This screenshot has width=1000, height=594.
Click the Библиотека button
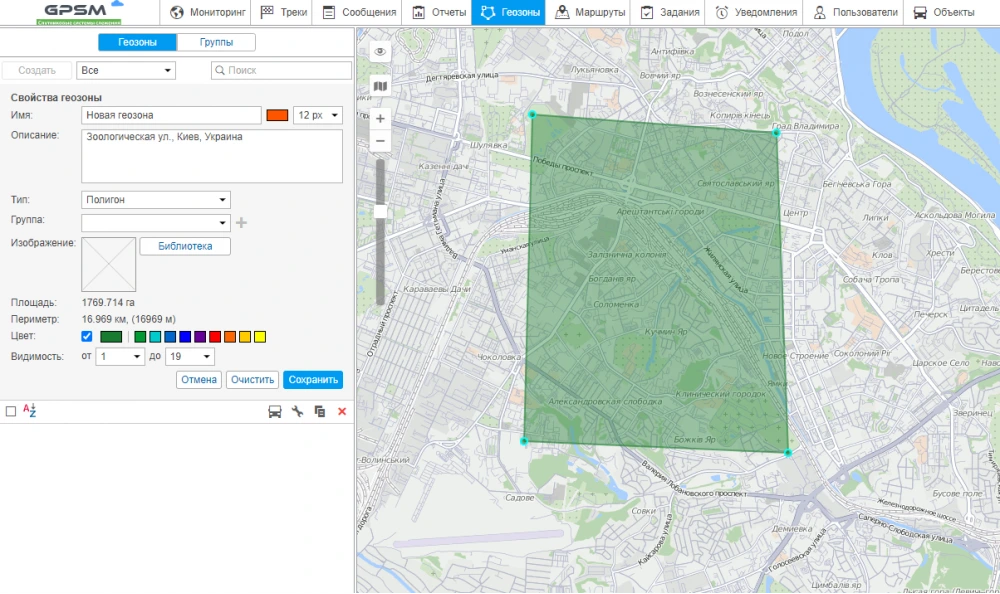tap(185, 246)
